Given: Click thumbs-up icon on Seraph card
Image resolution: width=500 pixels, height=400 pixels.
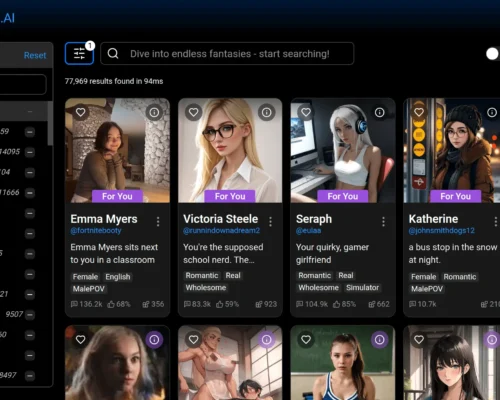Looking at the screenshot, I should (x=337, y=304).
